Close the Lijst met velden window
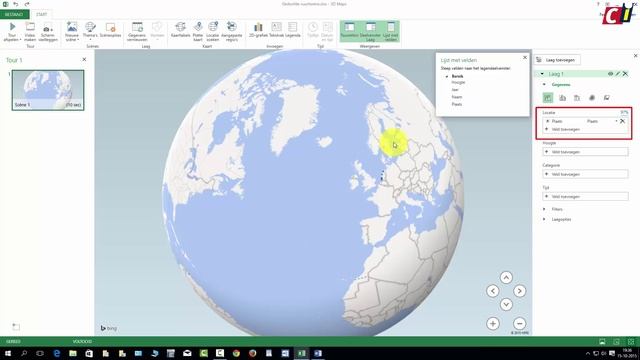640x360 pixels. (525, 58)
